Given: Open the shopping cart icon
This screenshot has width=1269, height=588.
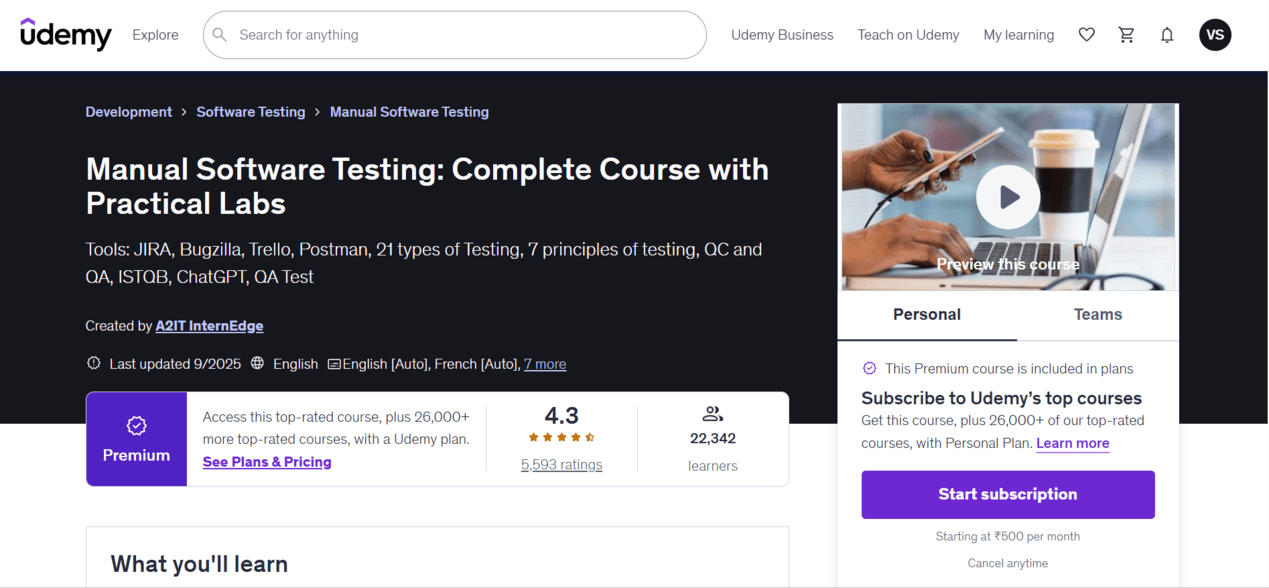Looking at the screenshot, I should 1126,34.
